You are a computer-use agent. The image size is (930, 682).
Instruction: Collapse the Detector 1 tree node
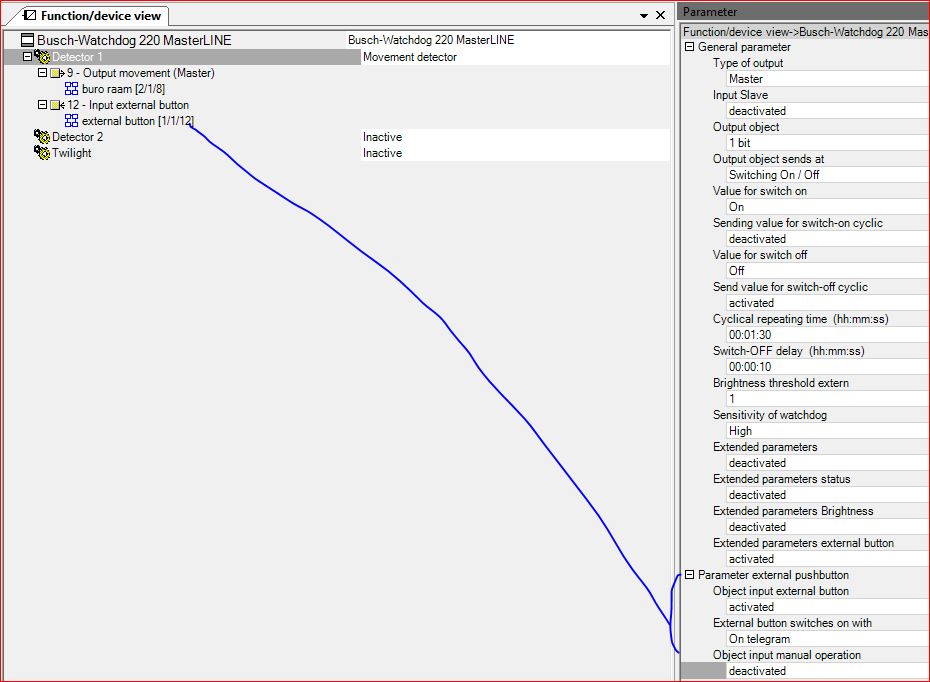tap(27, 57)
